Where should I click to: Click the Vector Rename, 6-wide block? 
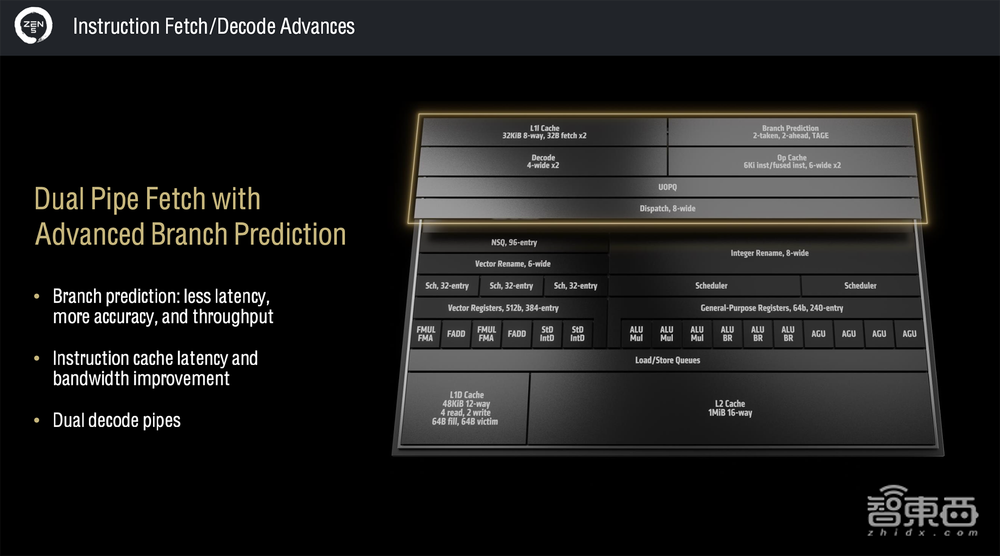tap(513, 264)
